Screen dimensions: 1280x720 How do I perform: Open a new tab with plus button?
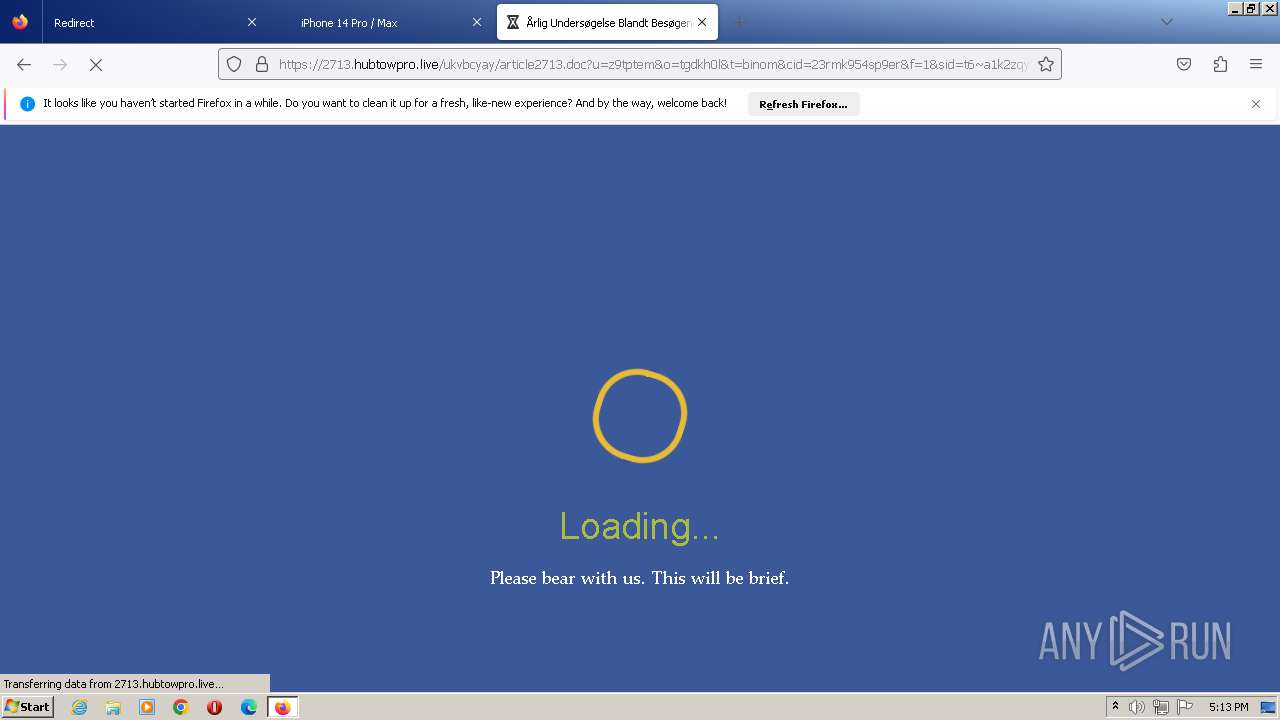[739, 22]
